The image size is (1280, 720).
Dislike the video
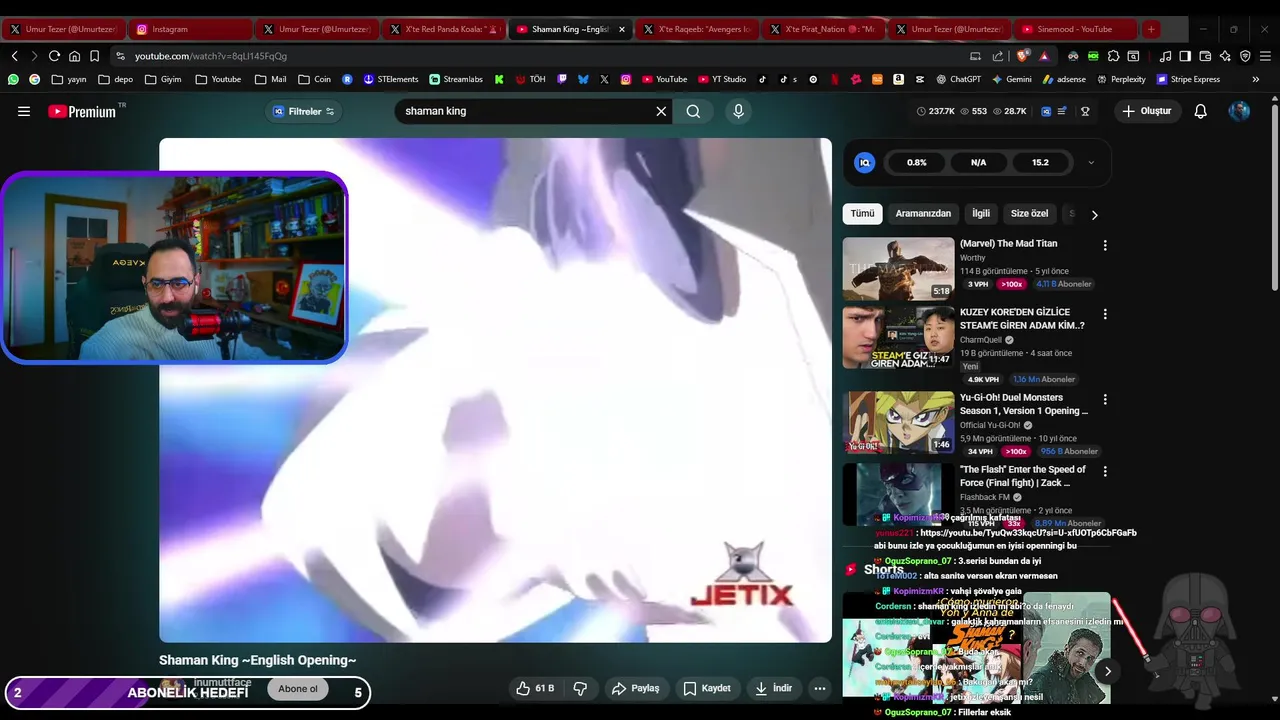click(x=580, y=688)
